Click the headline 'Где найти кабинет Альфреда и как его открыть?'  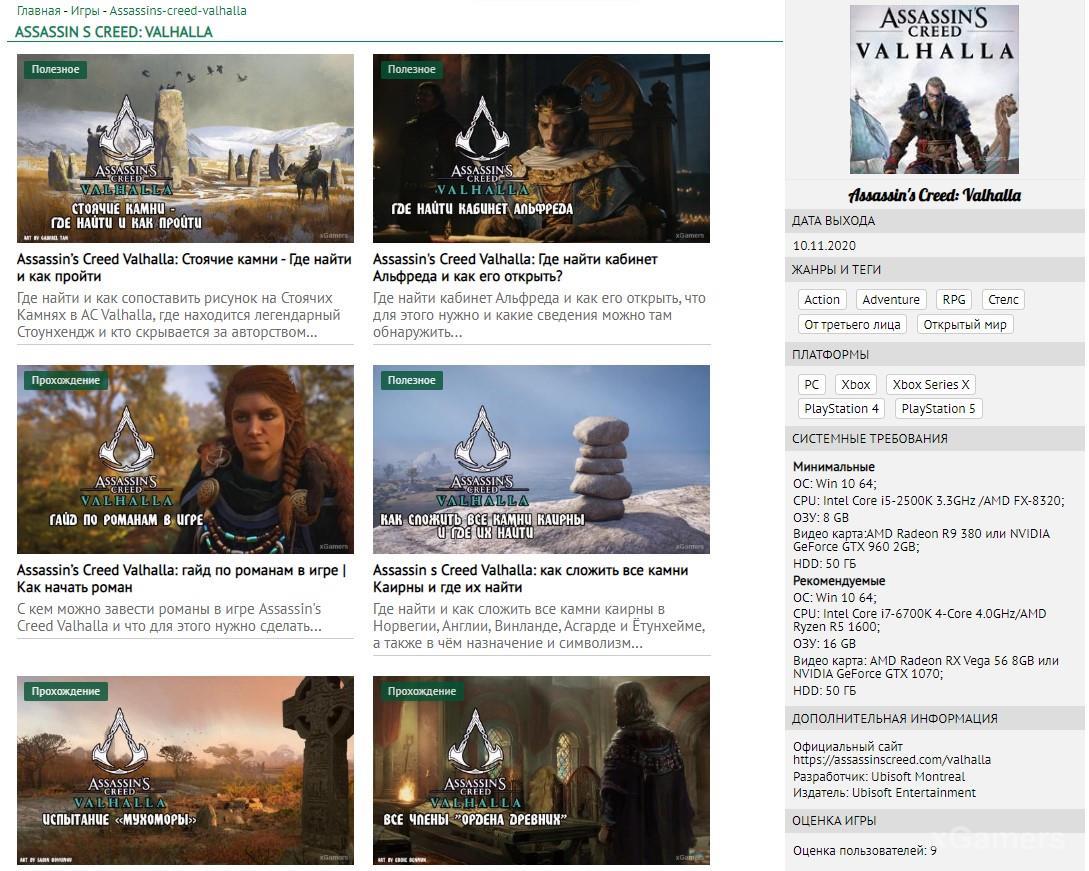tap(515, 267)
